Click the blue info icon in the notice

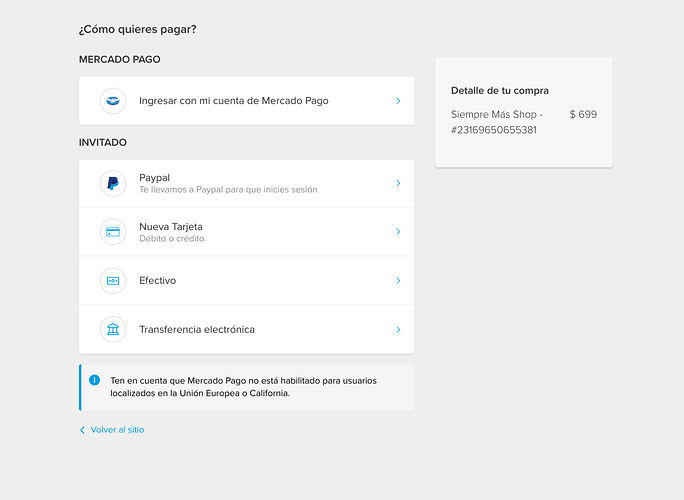tap(95, 380)
